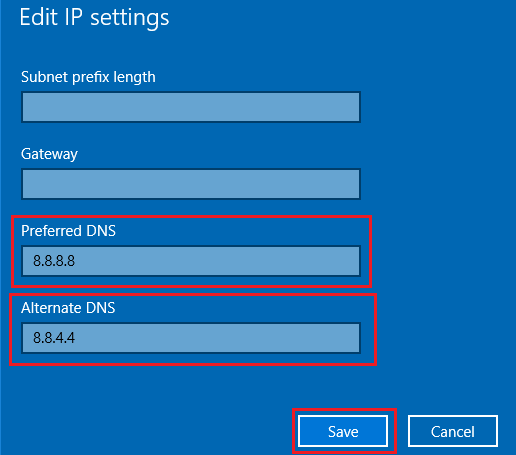
Task: Click the Alternate DNS label
Action: tap(68, 308)
